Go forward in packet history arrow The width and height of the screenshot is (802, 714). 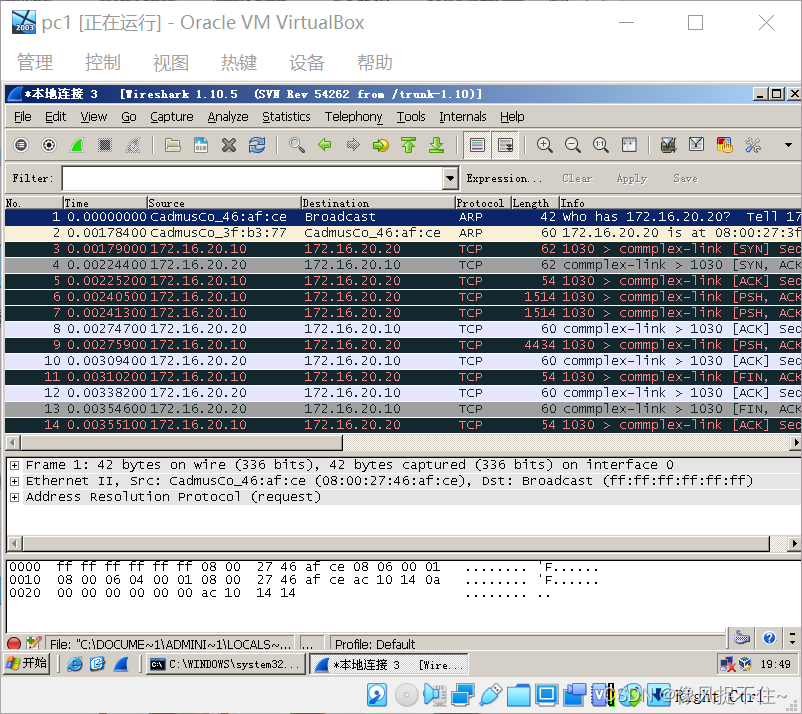[353, 145]
